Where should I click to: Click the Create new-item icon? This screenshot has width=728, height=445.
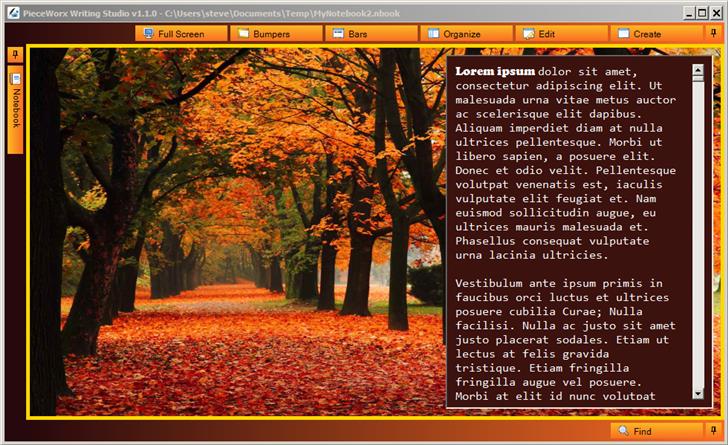point(623,34)
